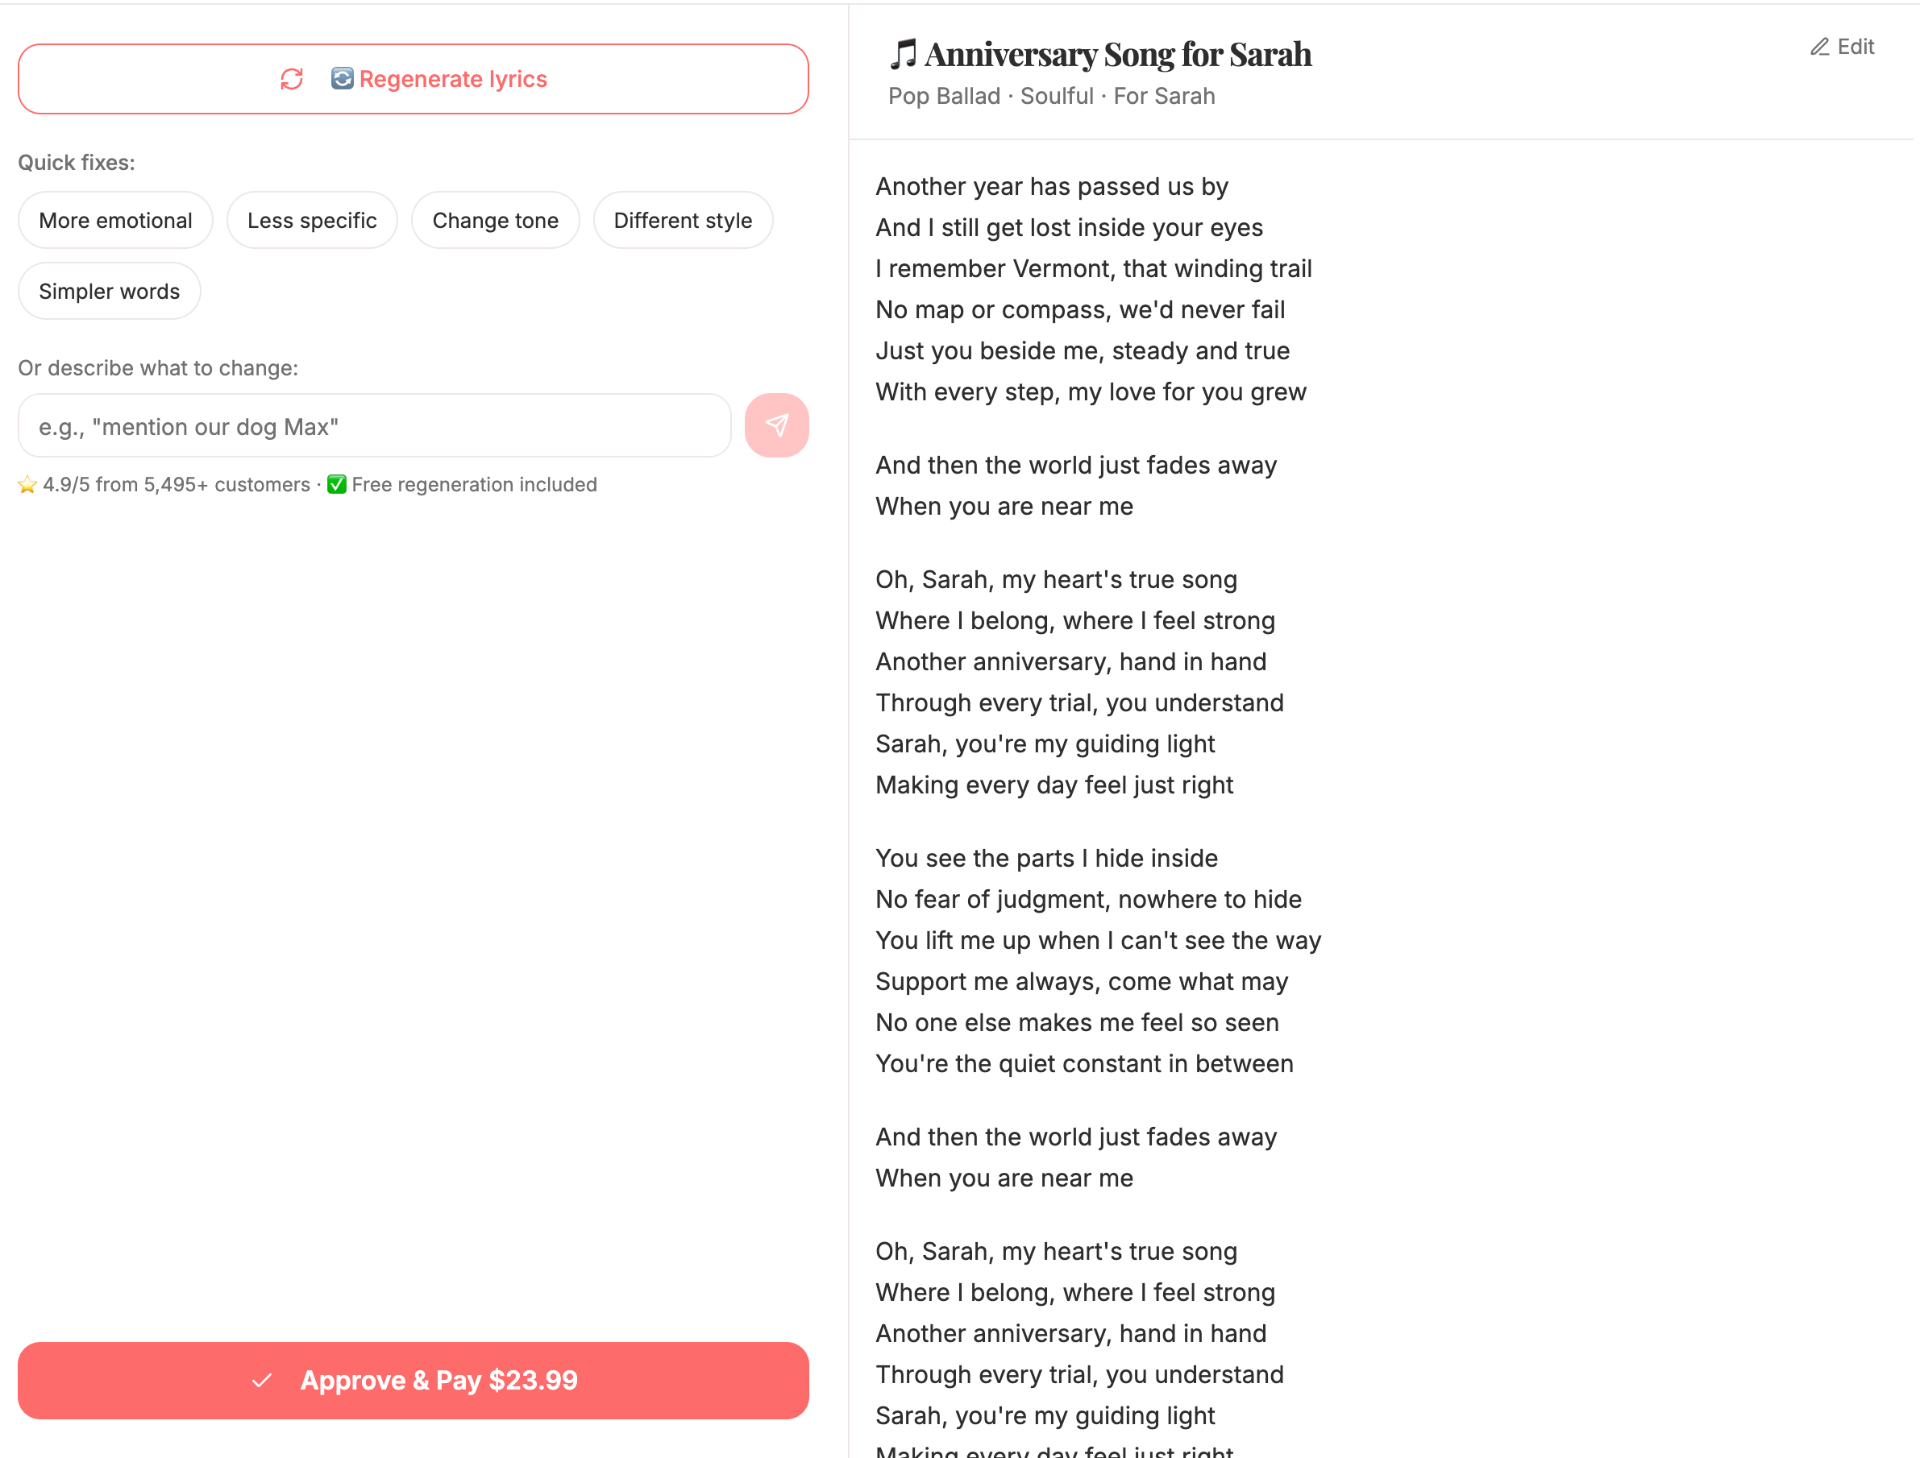Click the refresh arrows icon
This screenshot has height=1458, width=1920.
coord(291,78)
